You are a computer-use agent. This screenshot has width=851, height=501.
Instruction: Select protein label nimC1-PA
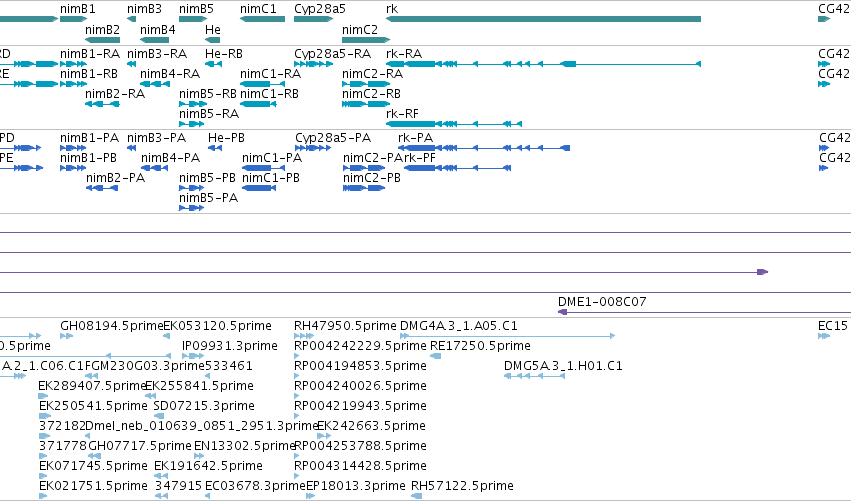click(272, 158)
